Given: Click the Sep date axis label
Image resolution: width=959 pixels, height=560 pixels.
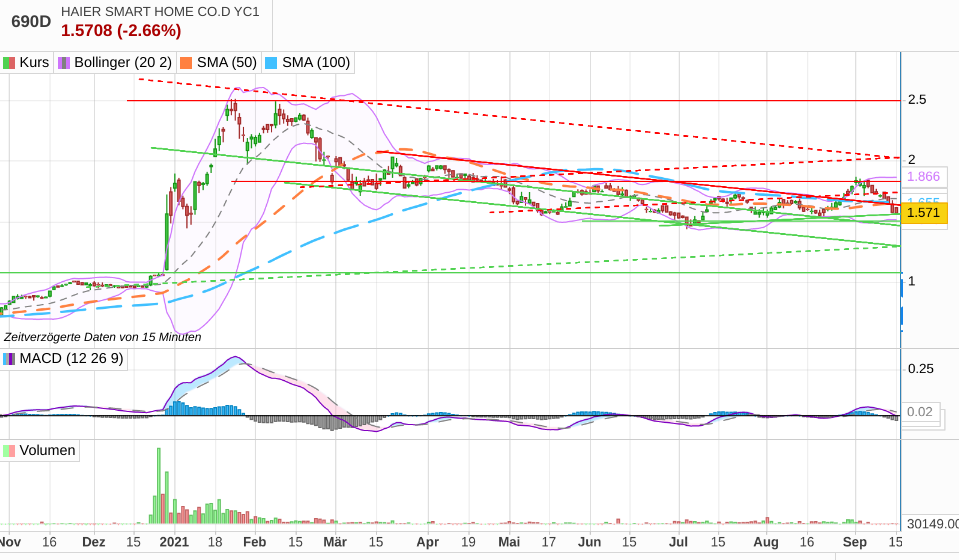Looking at the screenshot, I should coord(854,542).
